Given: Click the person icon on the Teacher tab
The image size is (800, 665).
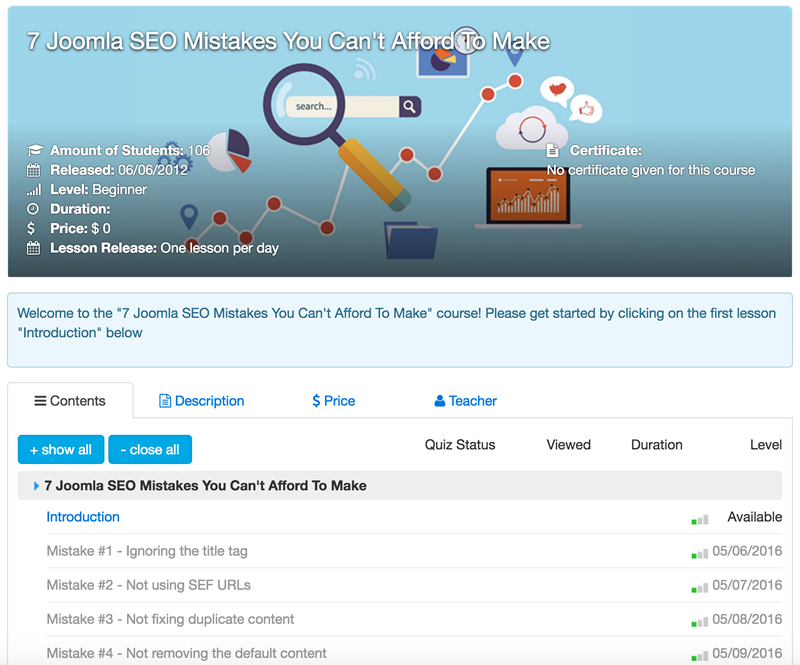Looking at the screenshot, I should click(x=439, y=401).
